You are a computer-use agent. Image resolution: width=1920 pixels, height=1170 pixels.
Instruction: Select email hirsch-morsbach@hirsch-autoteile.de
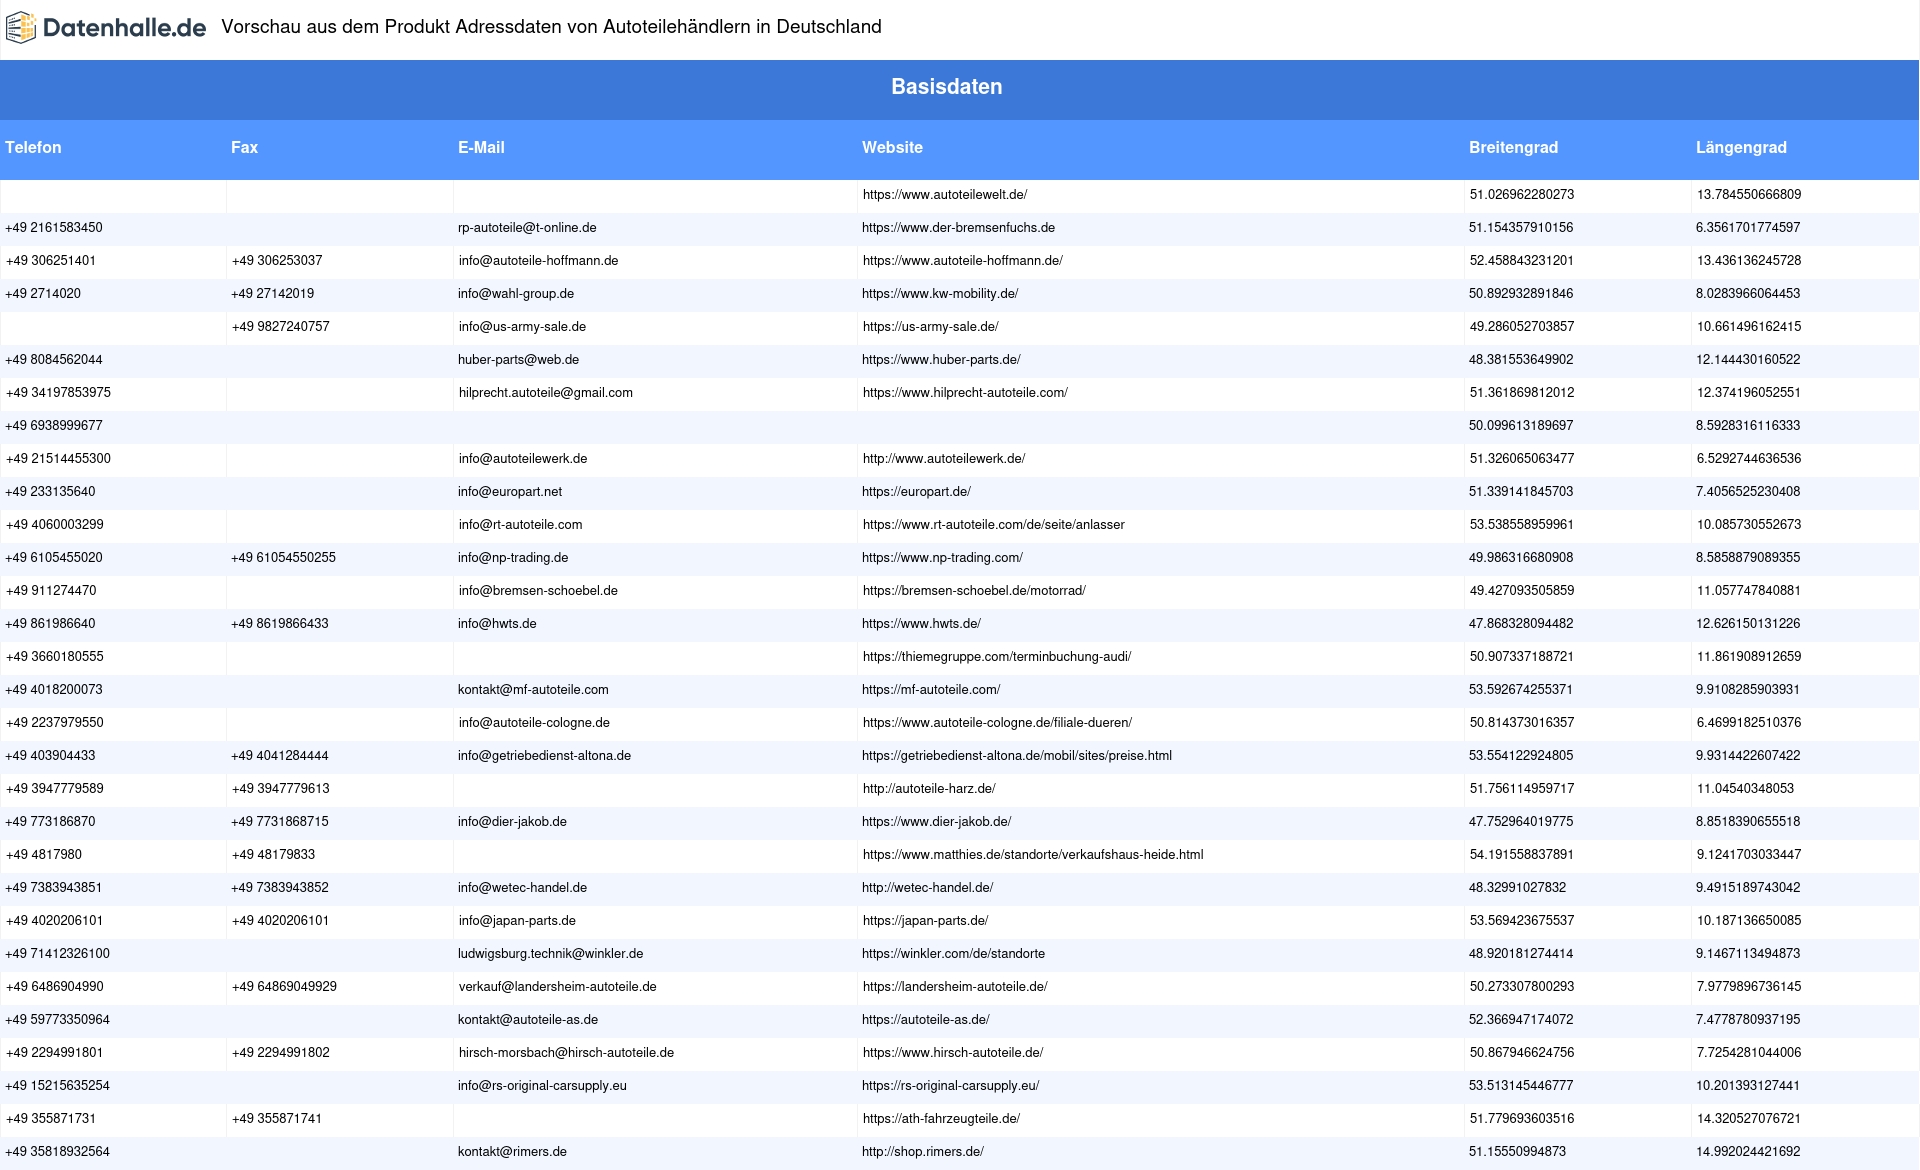tap(566, 1053)
